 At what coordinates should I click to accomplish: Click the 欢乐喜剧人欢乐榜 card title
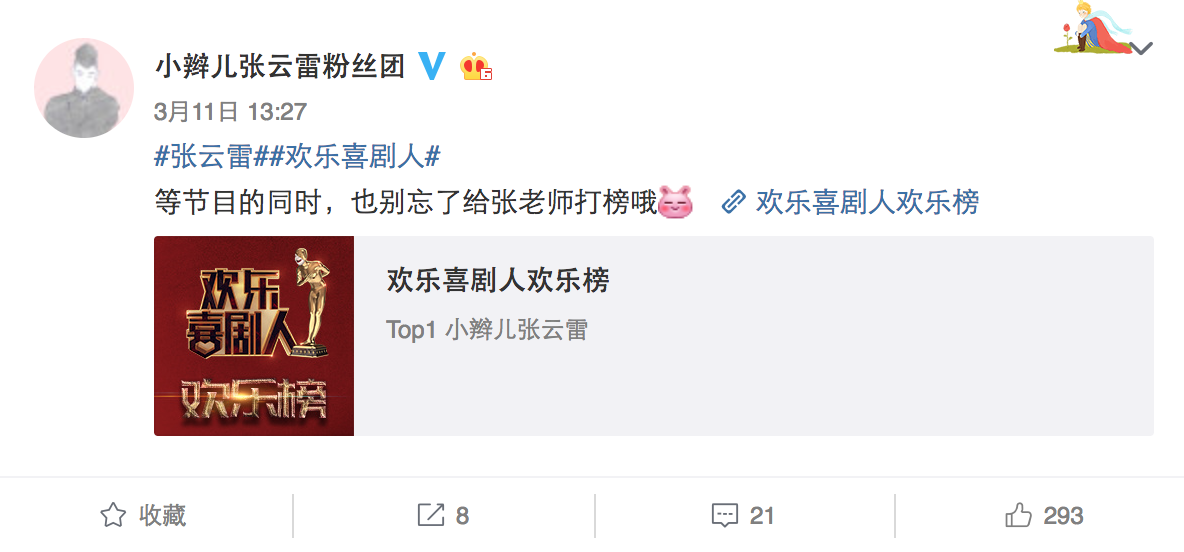pyautogui.click(x=498, y=281)
